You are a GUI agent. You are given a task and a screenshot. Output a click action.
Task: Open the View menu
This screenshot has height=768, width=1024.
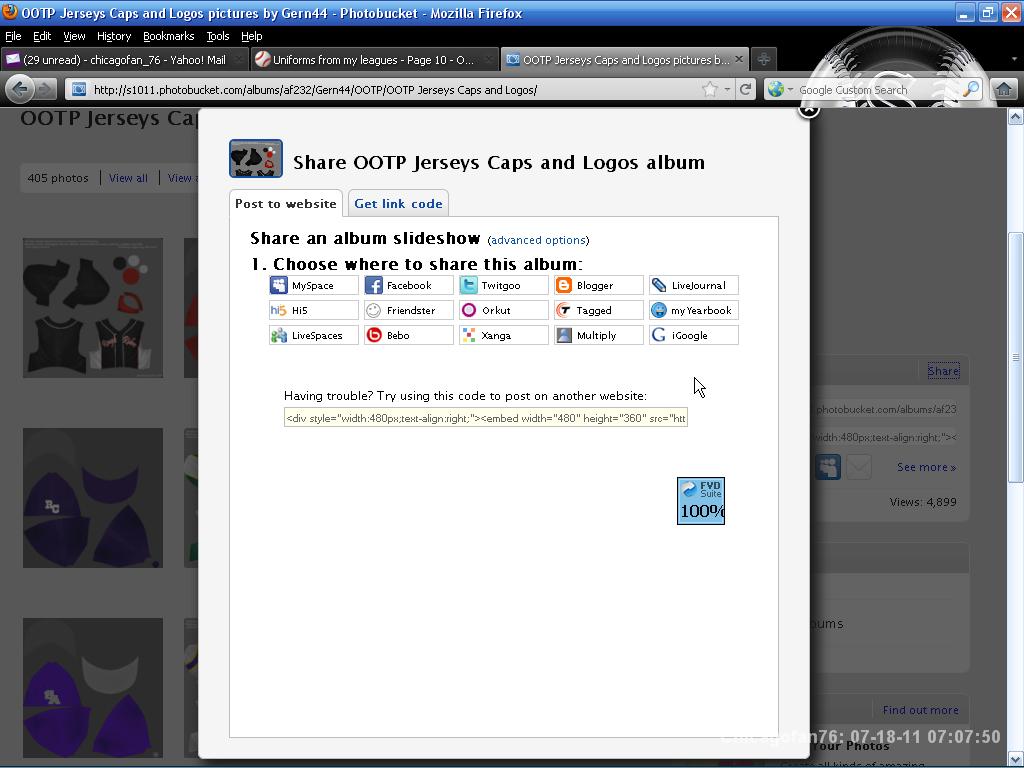(74, 36)
